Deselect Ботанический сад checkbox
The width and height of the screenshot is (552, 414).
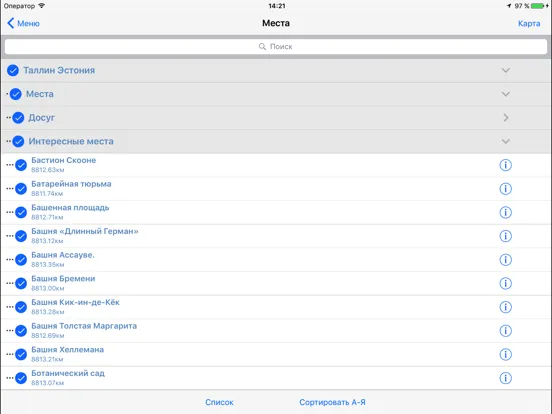[21, 378]
